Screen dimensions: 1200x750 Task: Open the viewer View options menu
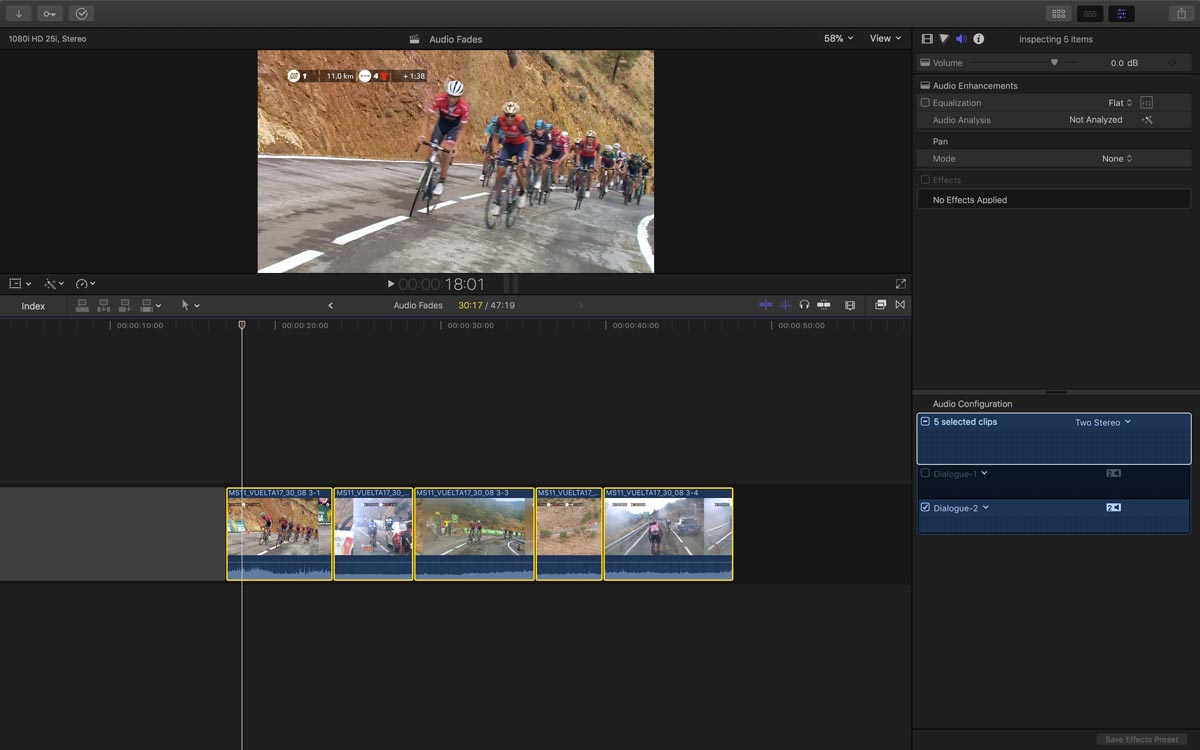885,39
